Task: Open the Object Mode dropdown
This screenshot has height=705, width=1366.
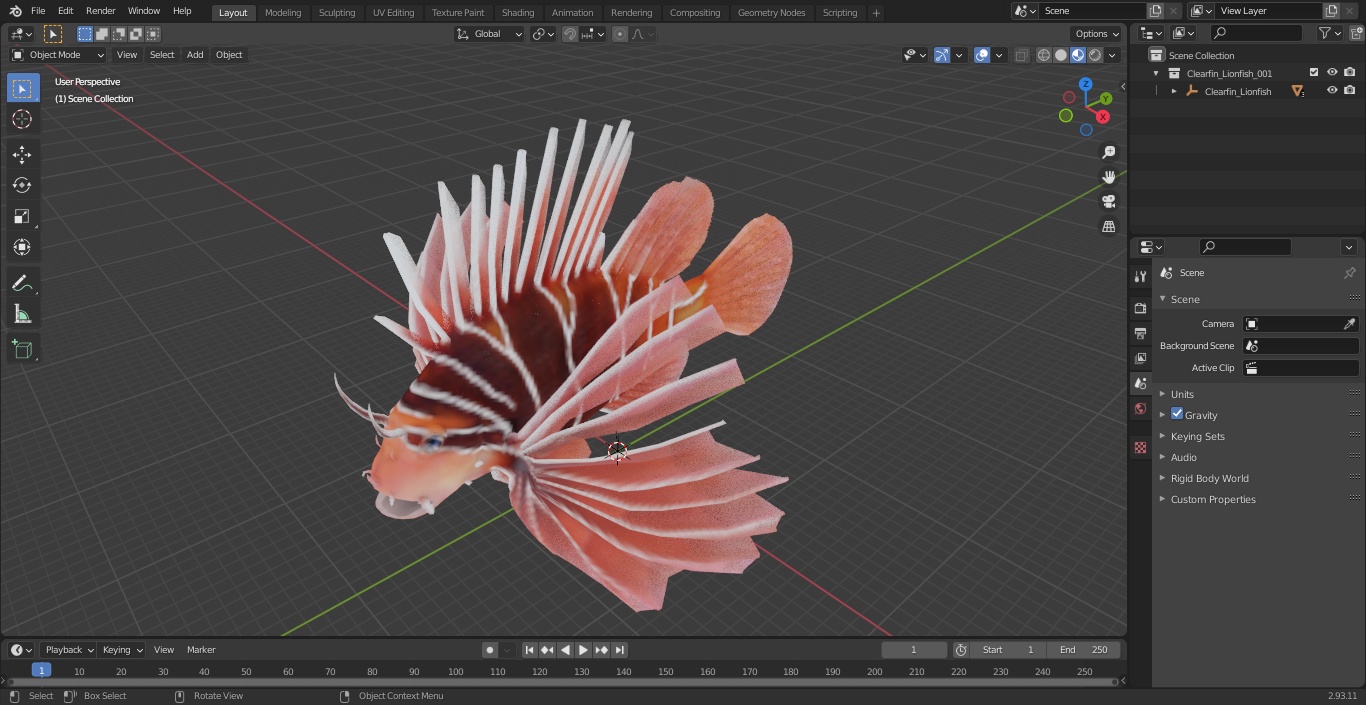Action: (58, 55)
